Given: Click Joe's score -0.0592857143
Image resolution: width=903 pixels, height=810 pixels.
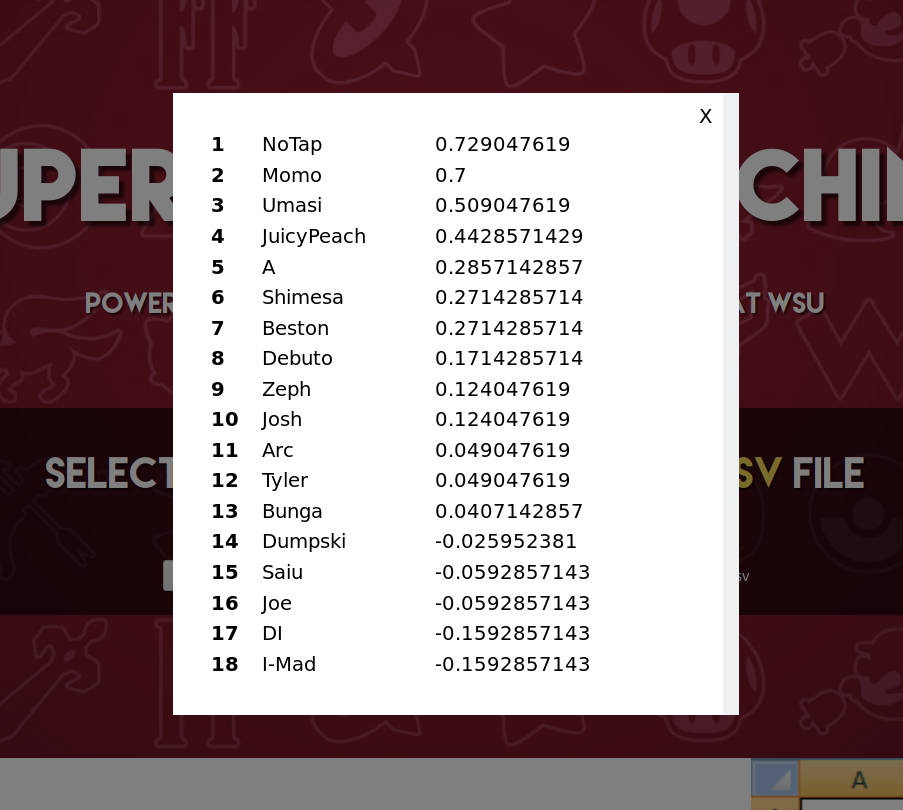Looking at the screenshot, I should pos(513,603).
